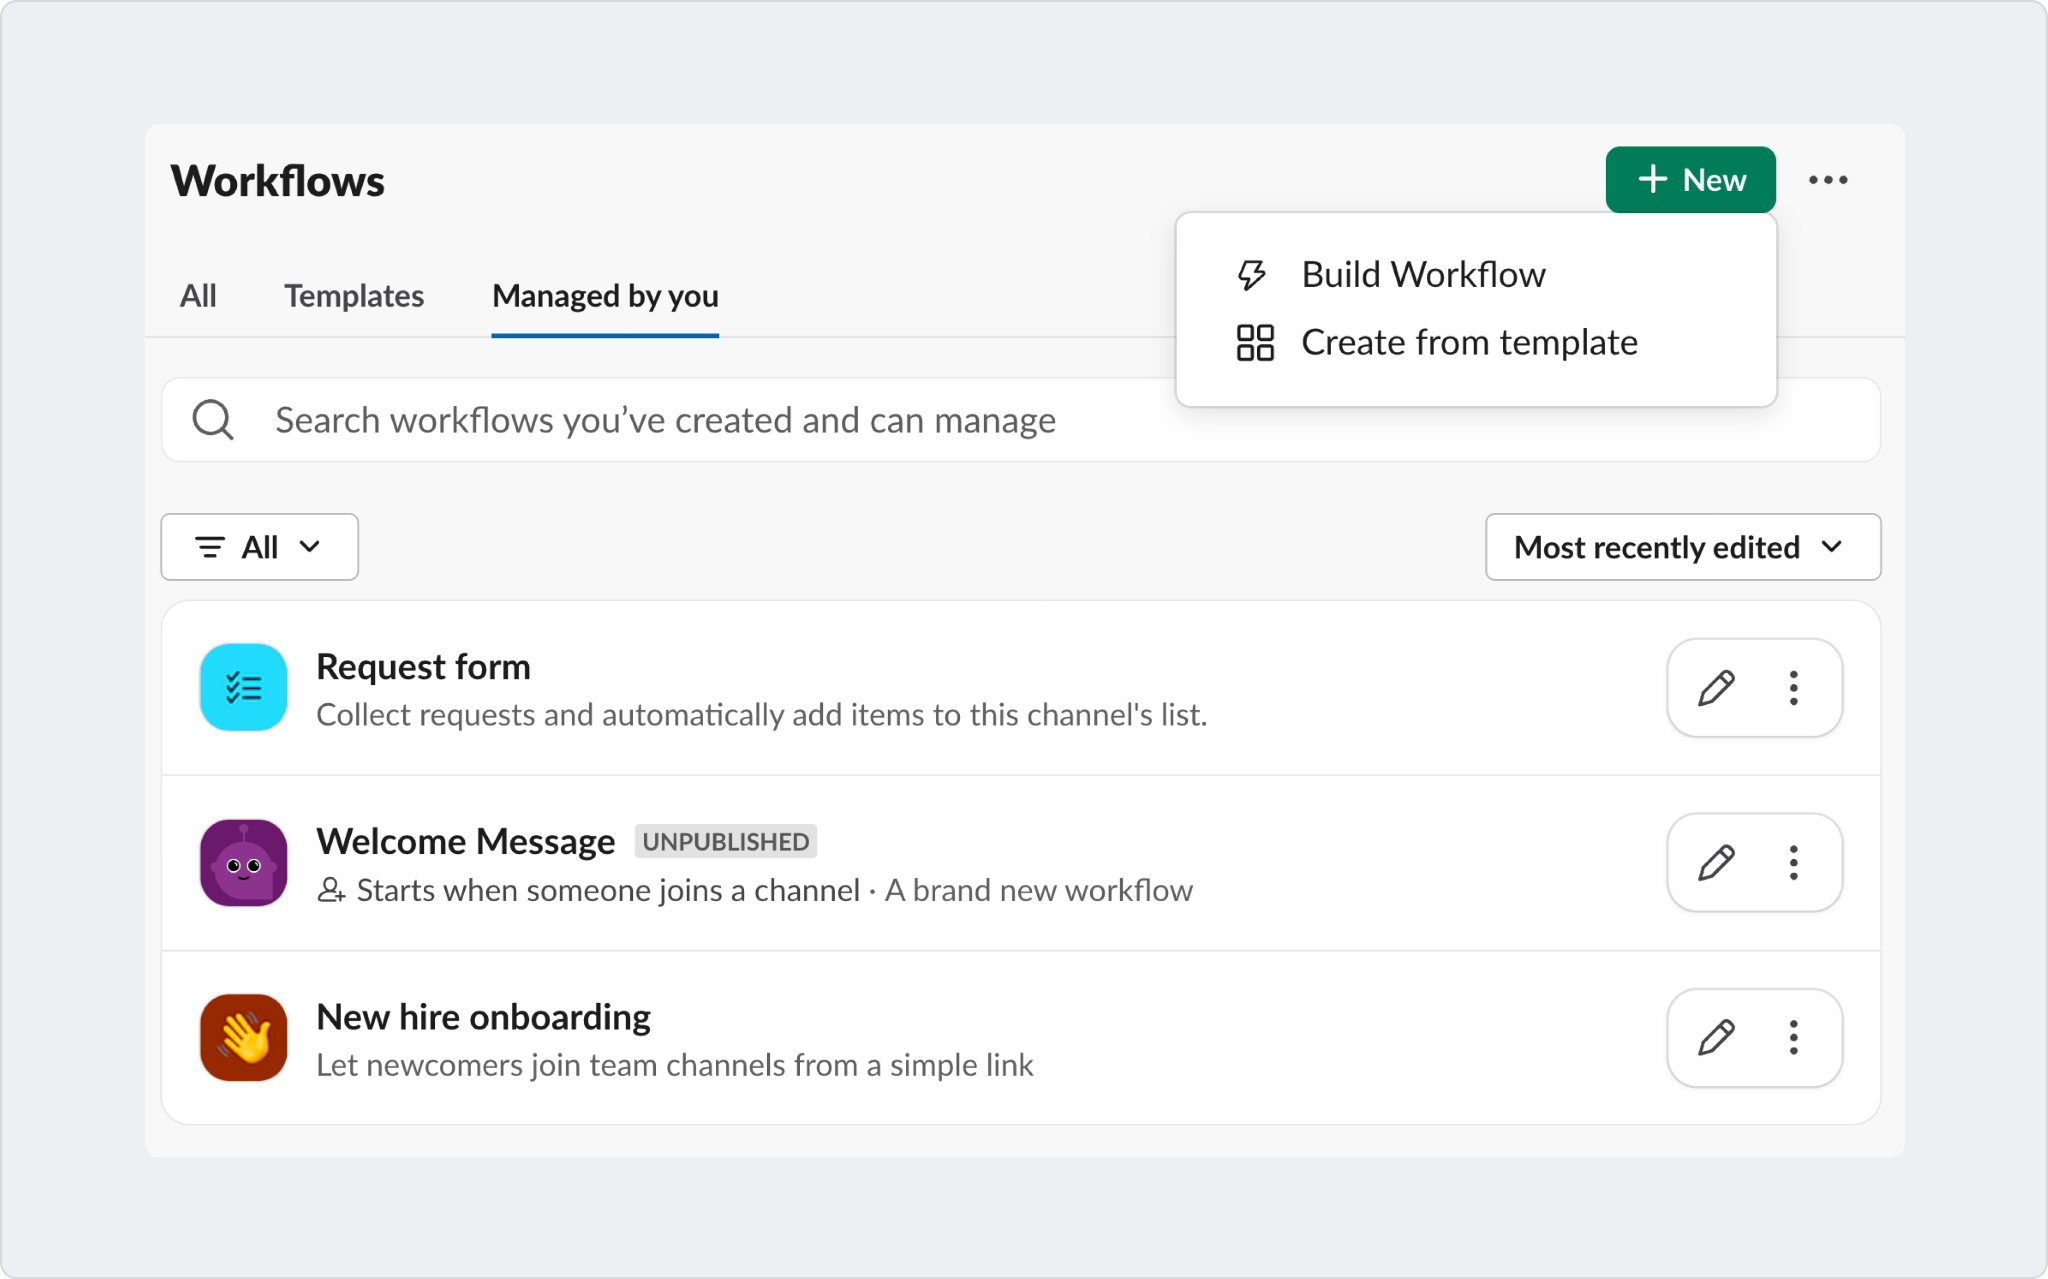Click the search magnifier icon
This screenshot has width=2048, height=1279.
(x=213, y=420)
